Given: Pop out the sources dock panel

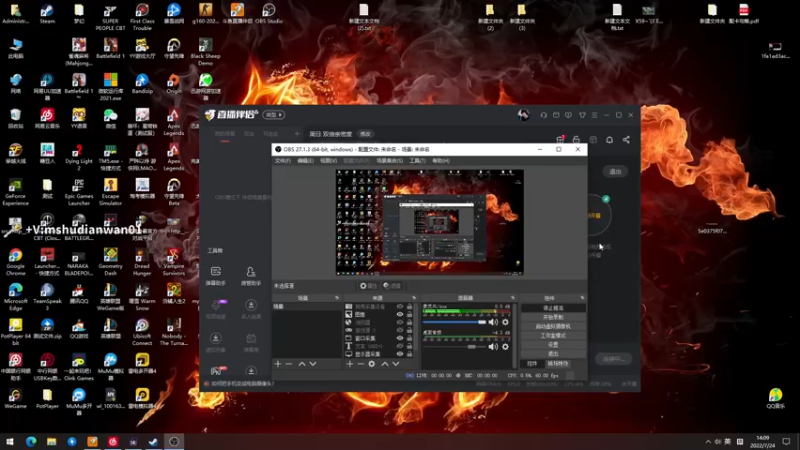Looking at the screenshot, I should click(414, 297).
